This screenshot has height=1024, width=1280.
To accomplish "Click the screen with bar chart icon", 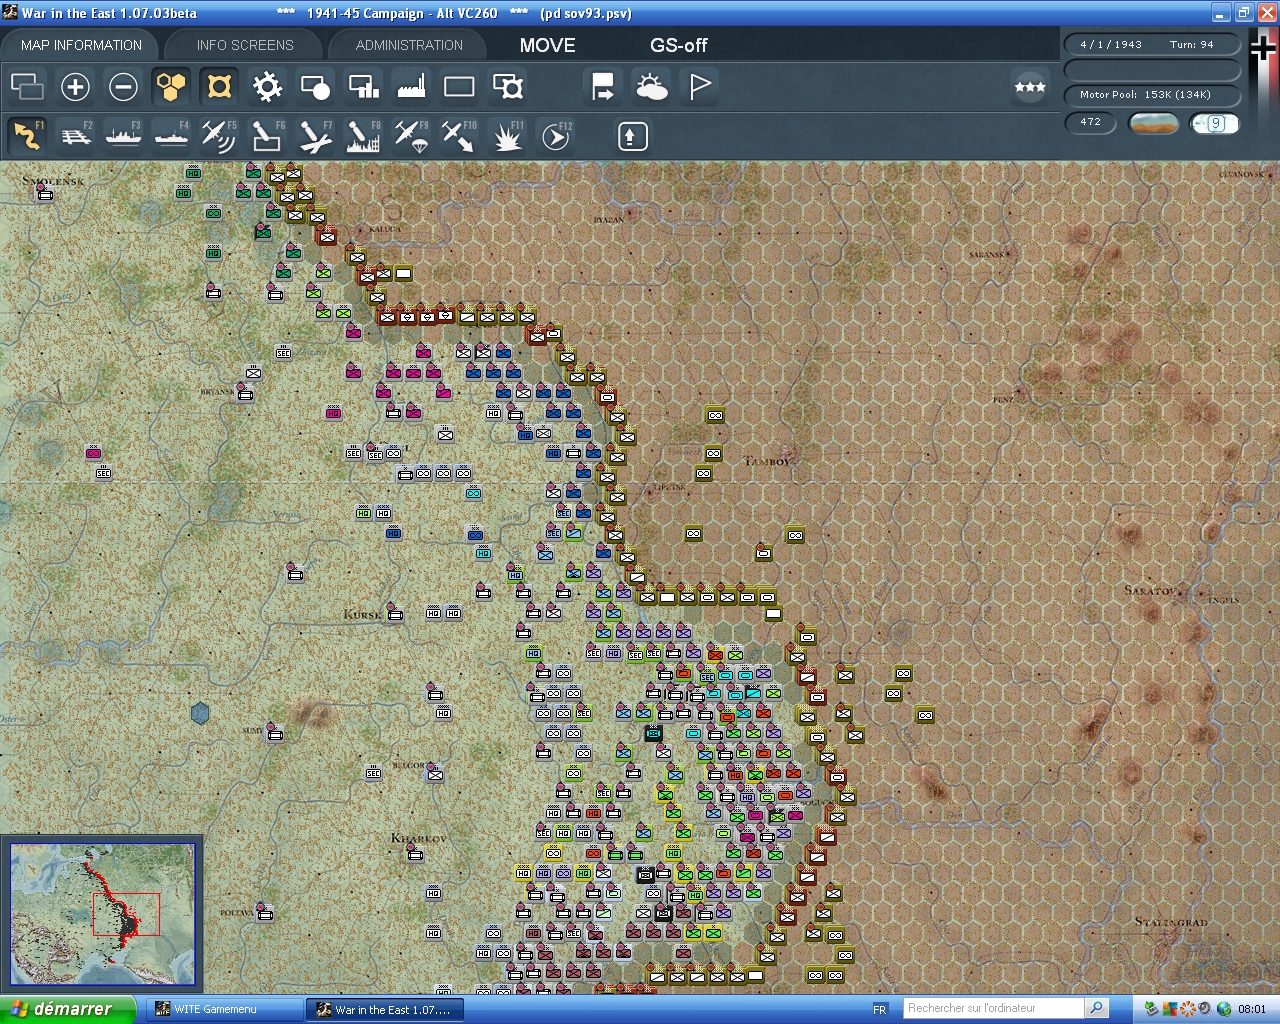I will coord(363,87).
